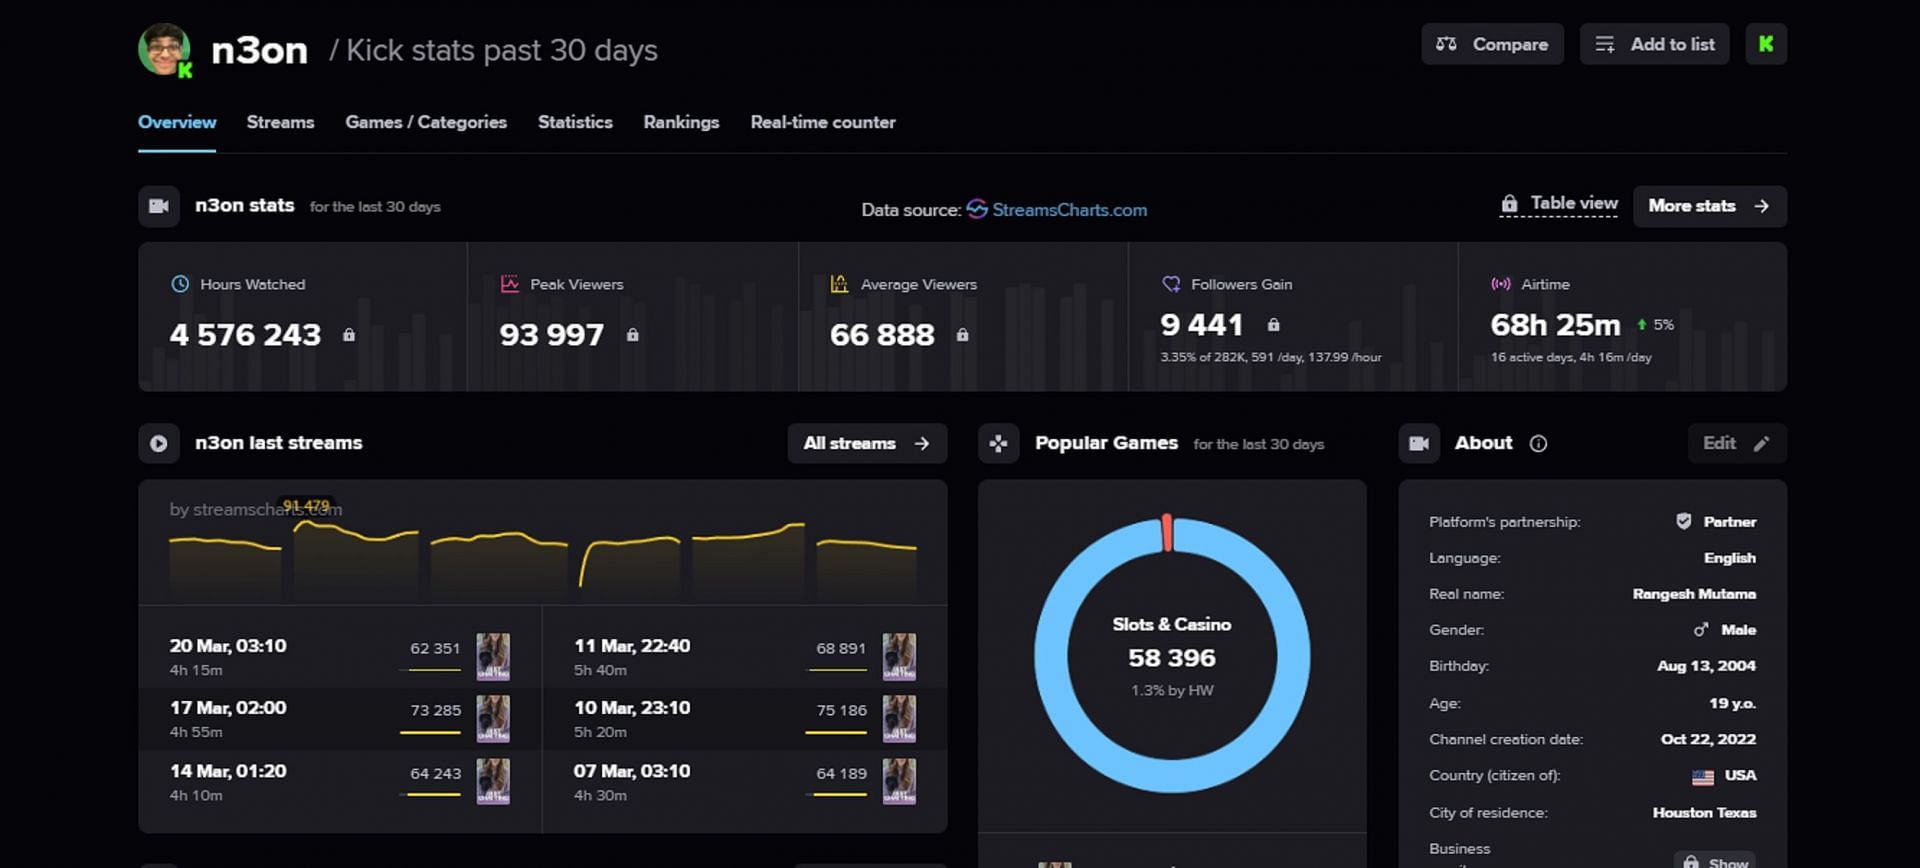
Task: Click the male gender symbol icon
Action: pos(1701,630)
